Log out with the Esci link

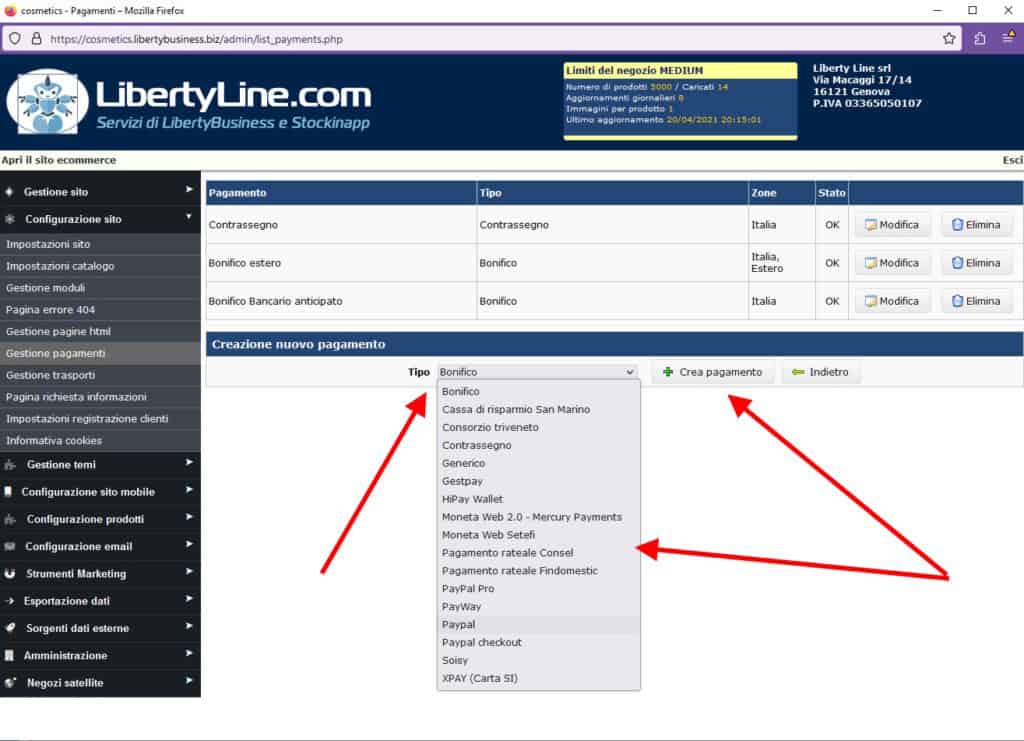[1013, 160]
